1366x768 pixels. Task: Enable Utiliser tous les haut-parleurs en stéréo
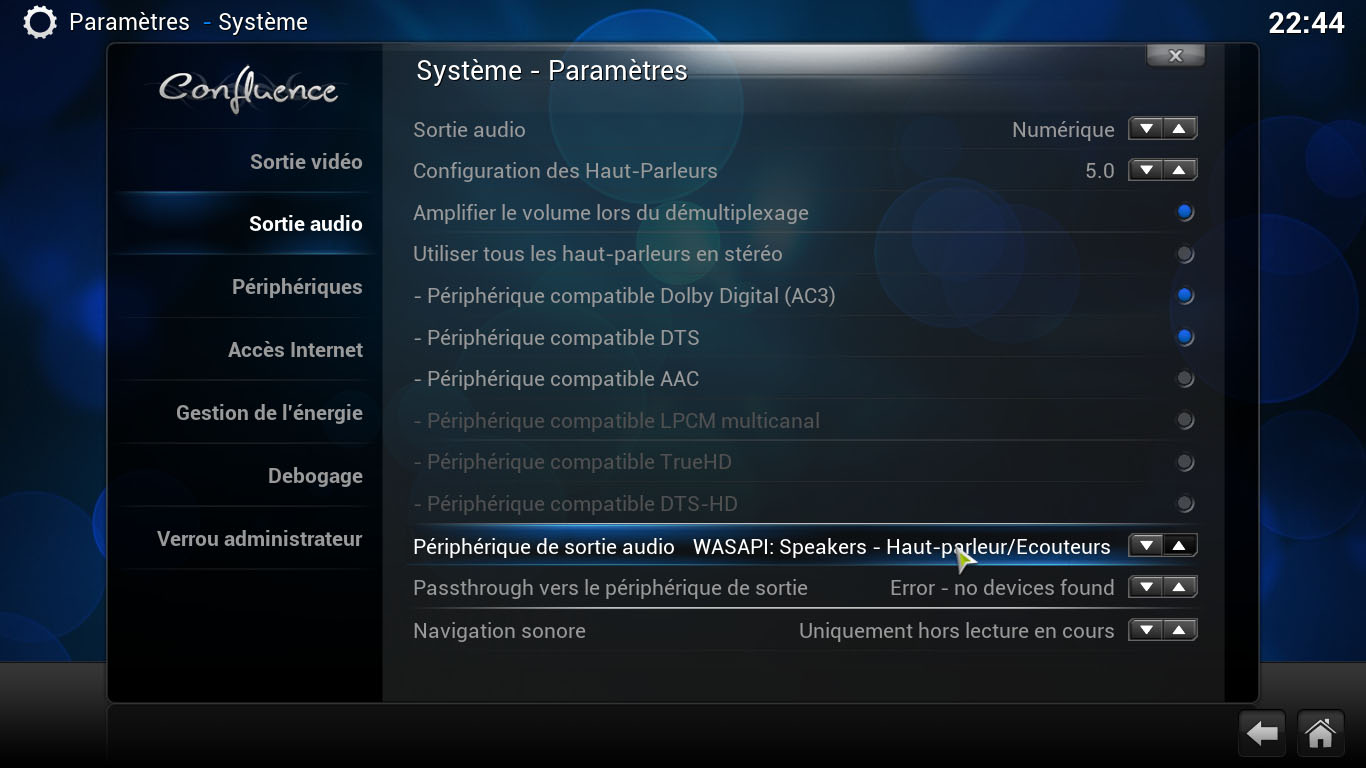1185,254
